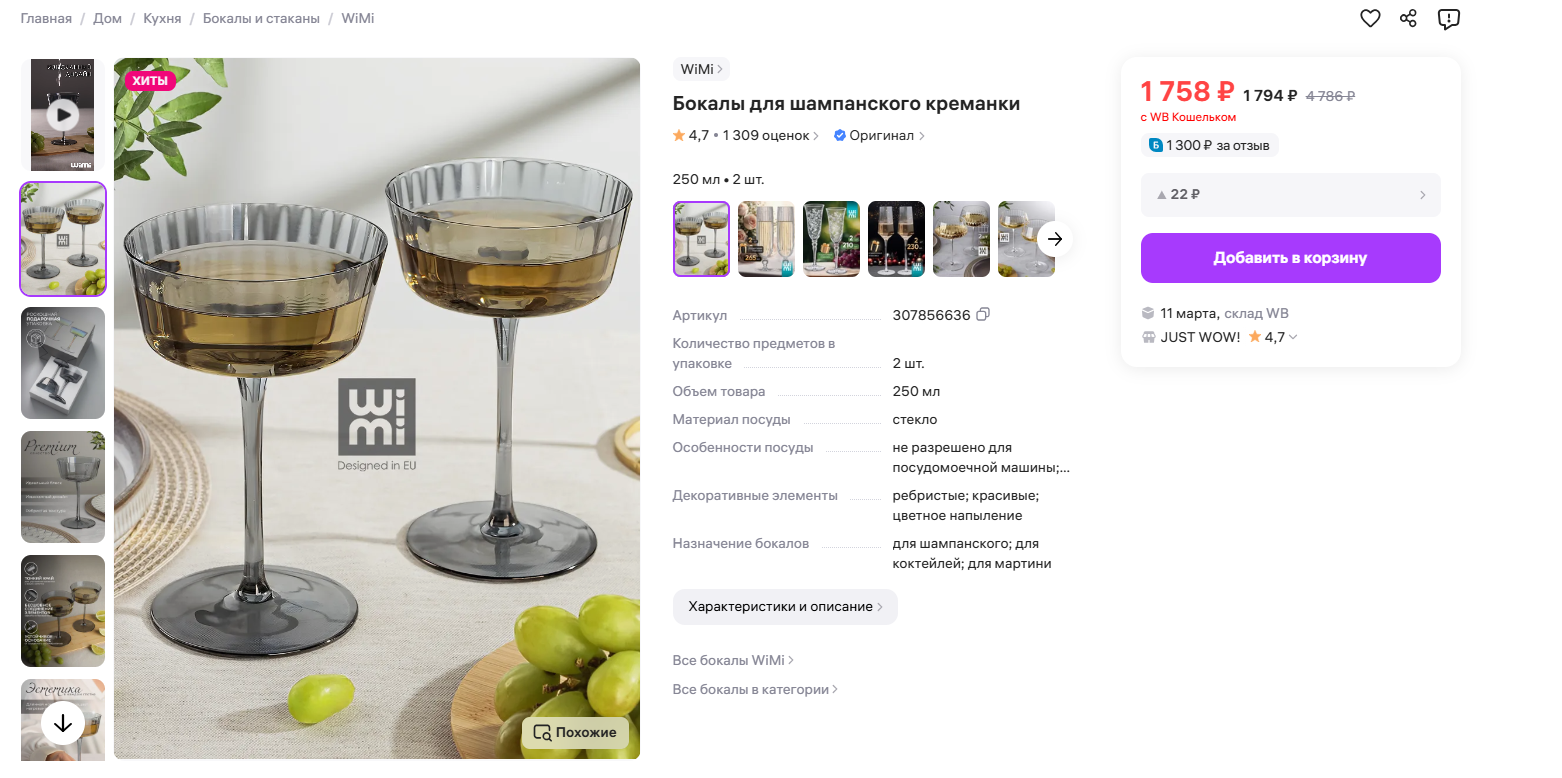The height and width of the screenshot is (778, 1562).
Task: Show next product variants with right arrow
Action: coord(1054,239)
